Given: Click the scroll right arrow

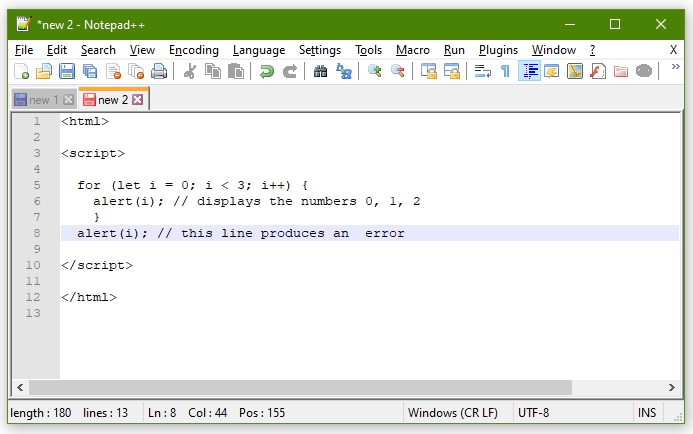Looking at the screenshot, I should 671,388.
